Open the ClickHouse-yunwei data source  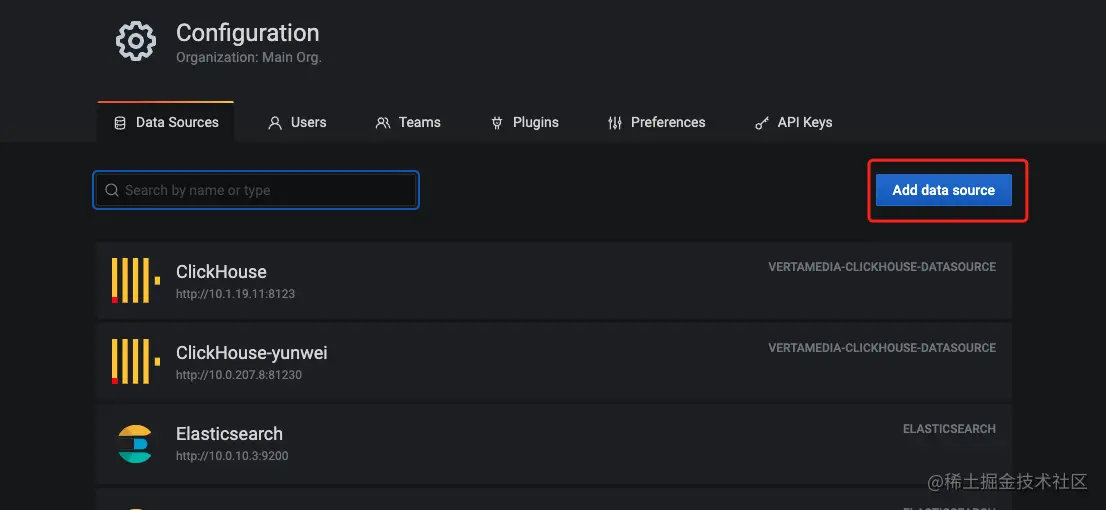(x=554, y=362)
